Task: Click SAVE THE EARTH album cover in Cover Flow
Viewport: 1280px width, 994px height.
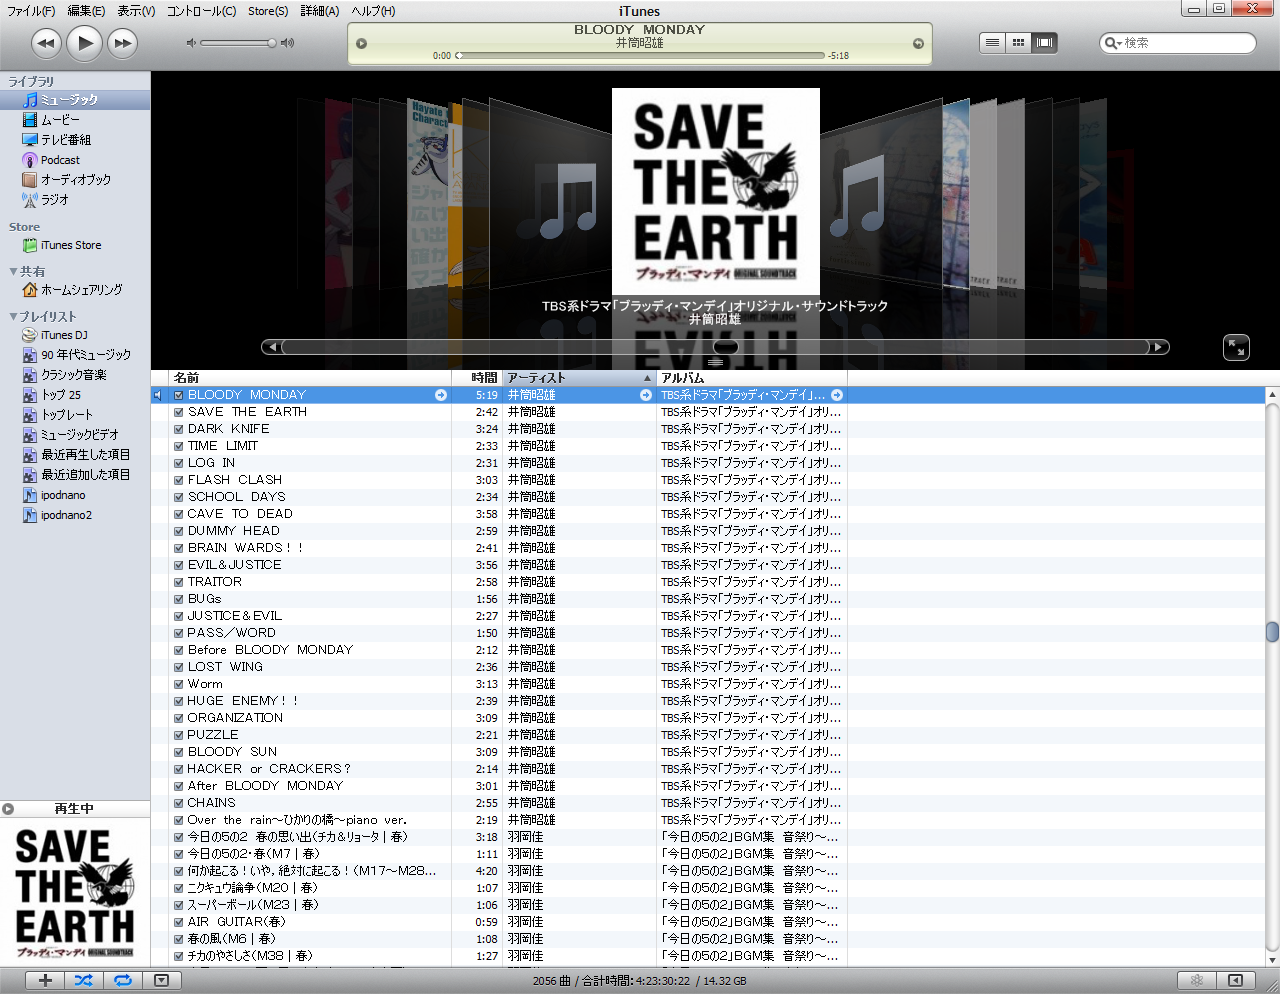Action: click(716, 191)
